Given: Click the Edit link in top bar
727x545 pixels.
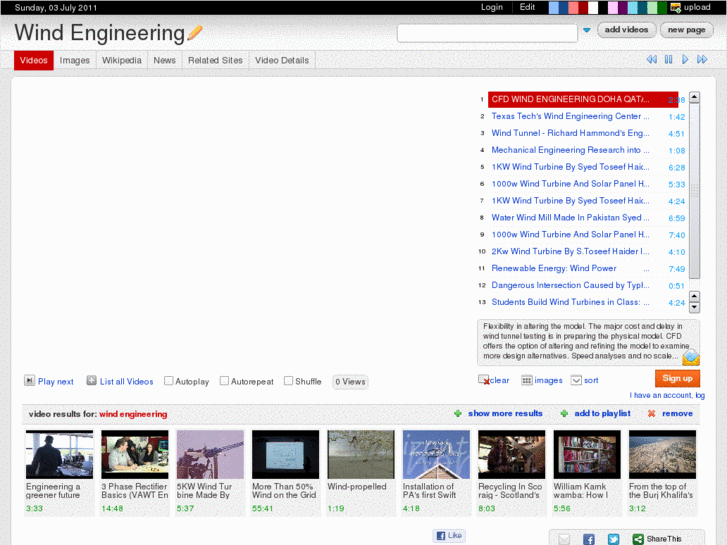Looking at the screenshot, I should [x=527, y=7].
